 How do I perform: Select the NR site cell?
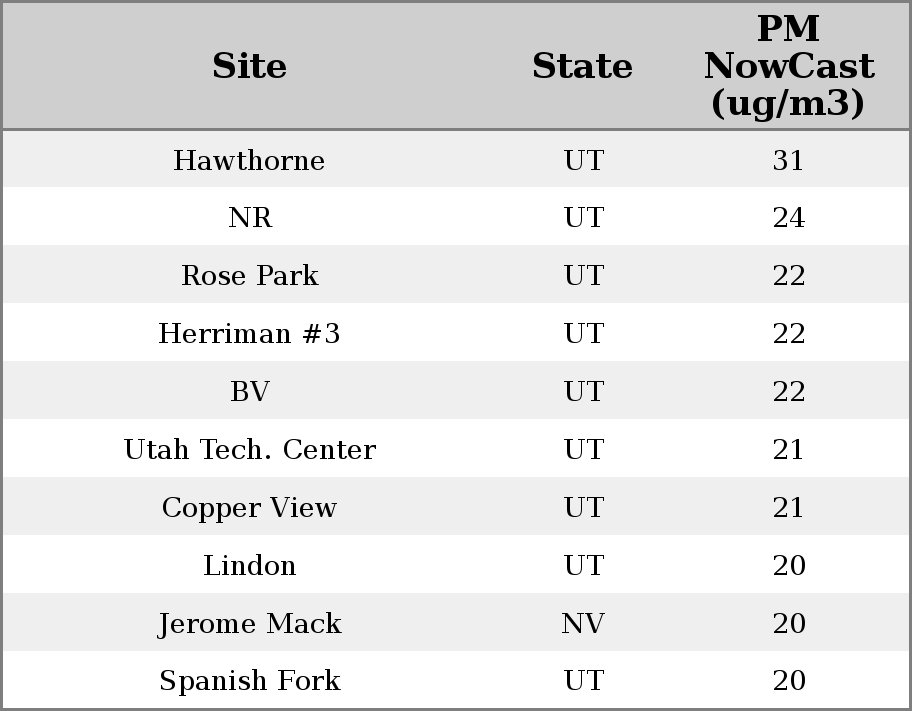tap(249, 218)
